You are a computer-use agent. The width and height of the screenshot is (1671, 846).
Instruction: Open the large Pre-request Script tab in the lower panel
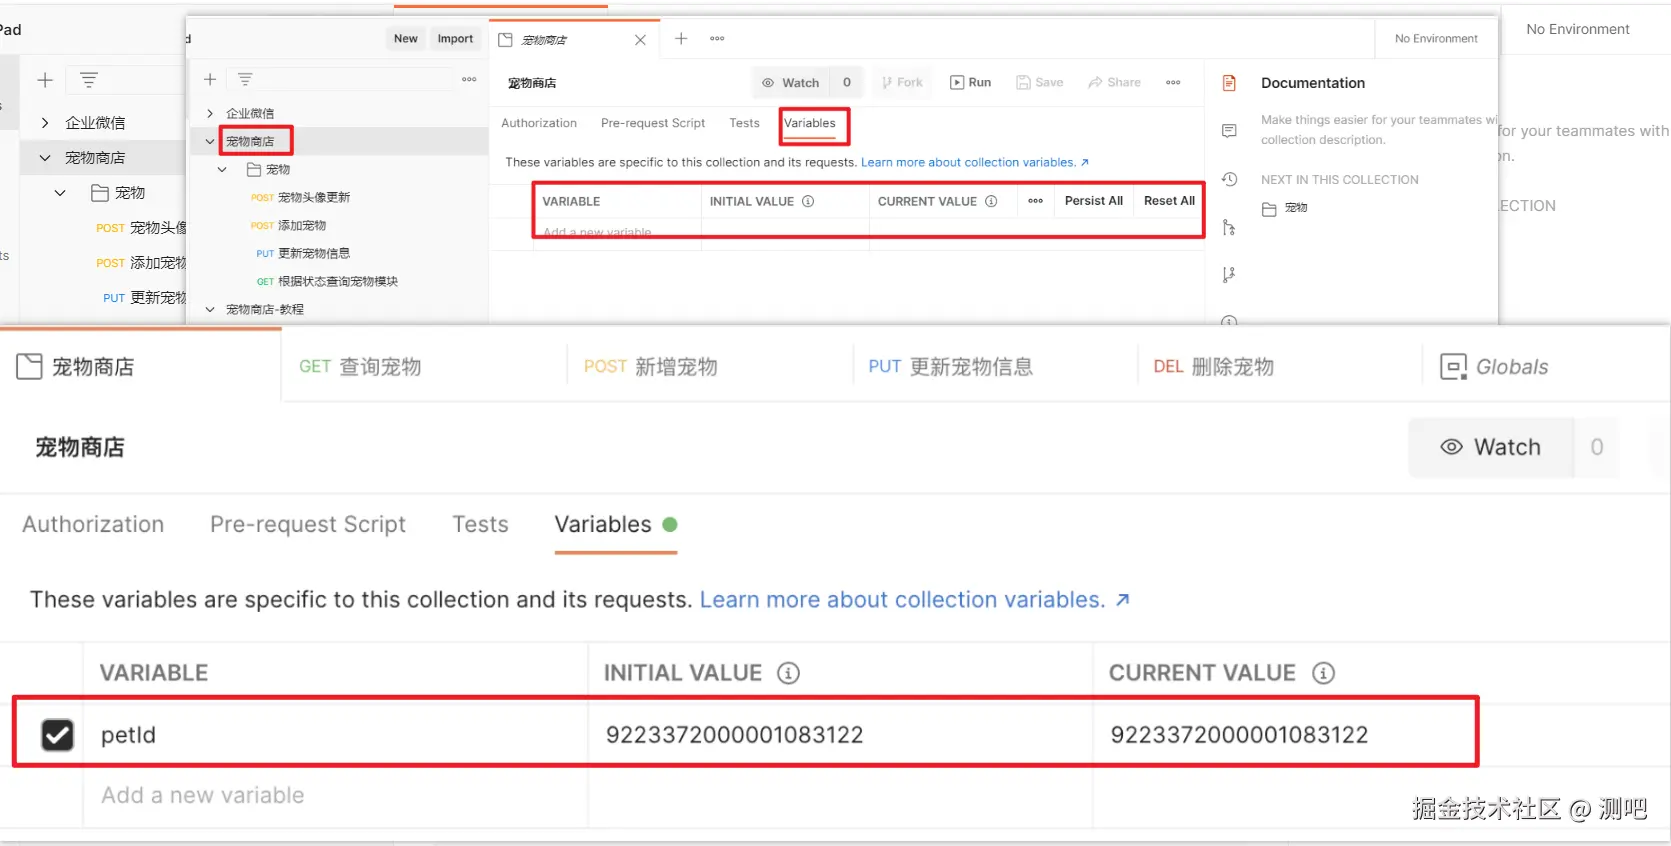[x=308, y=524]
